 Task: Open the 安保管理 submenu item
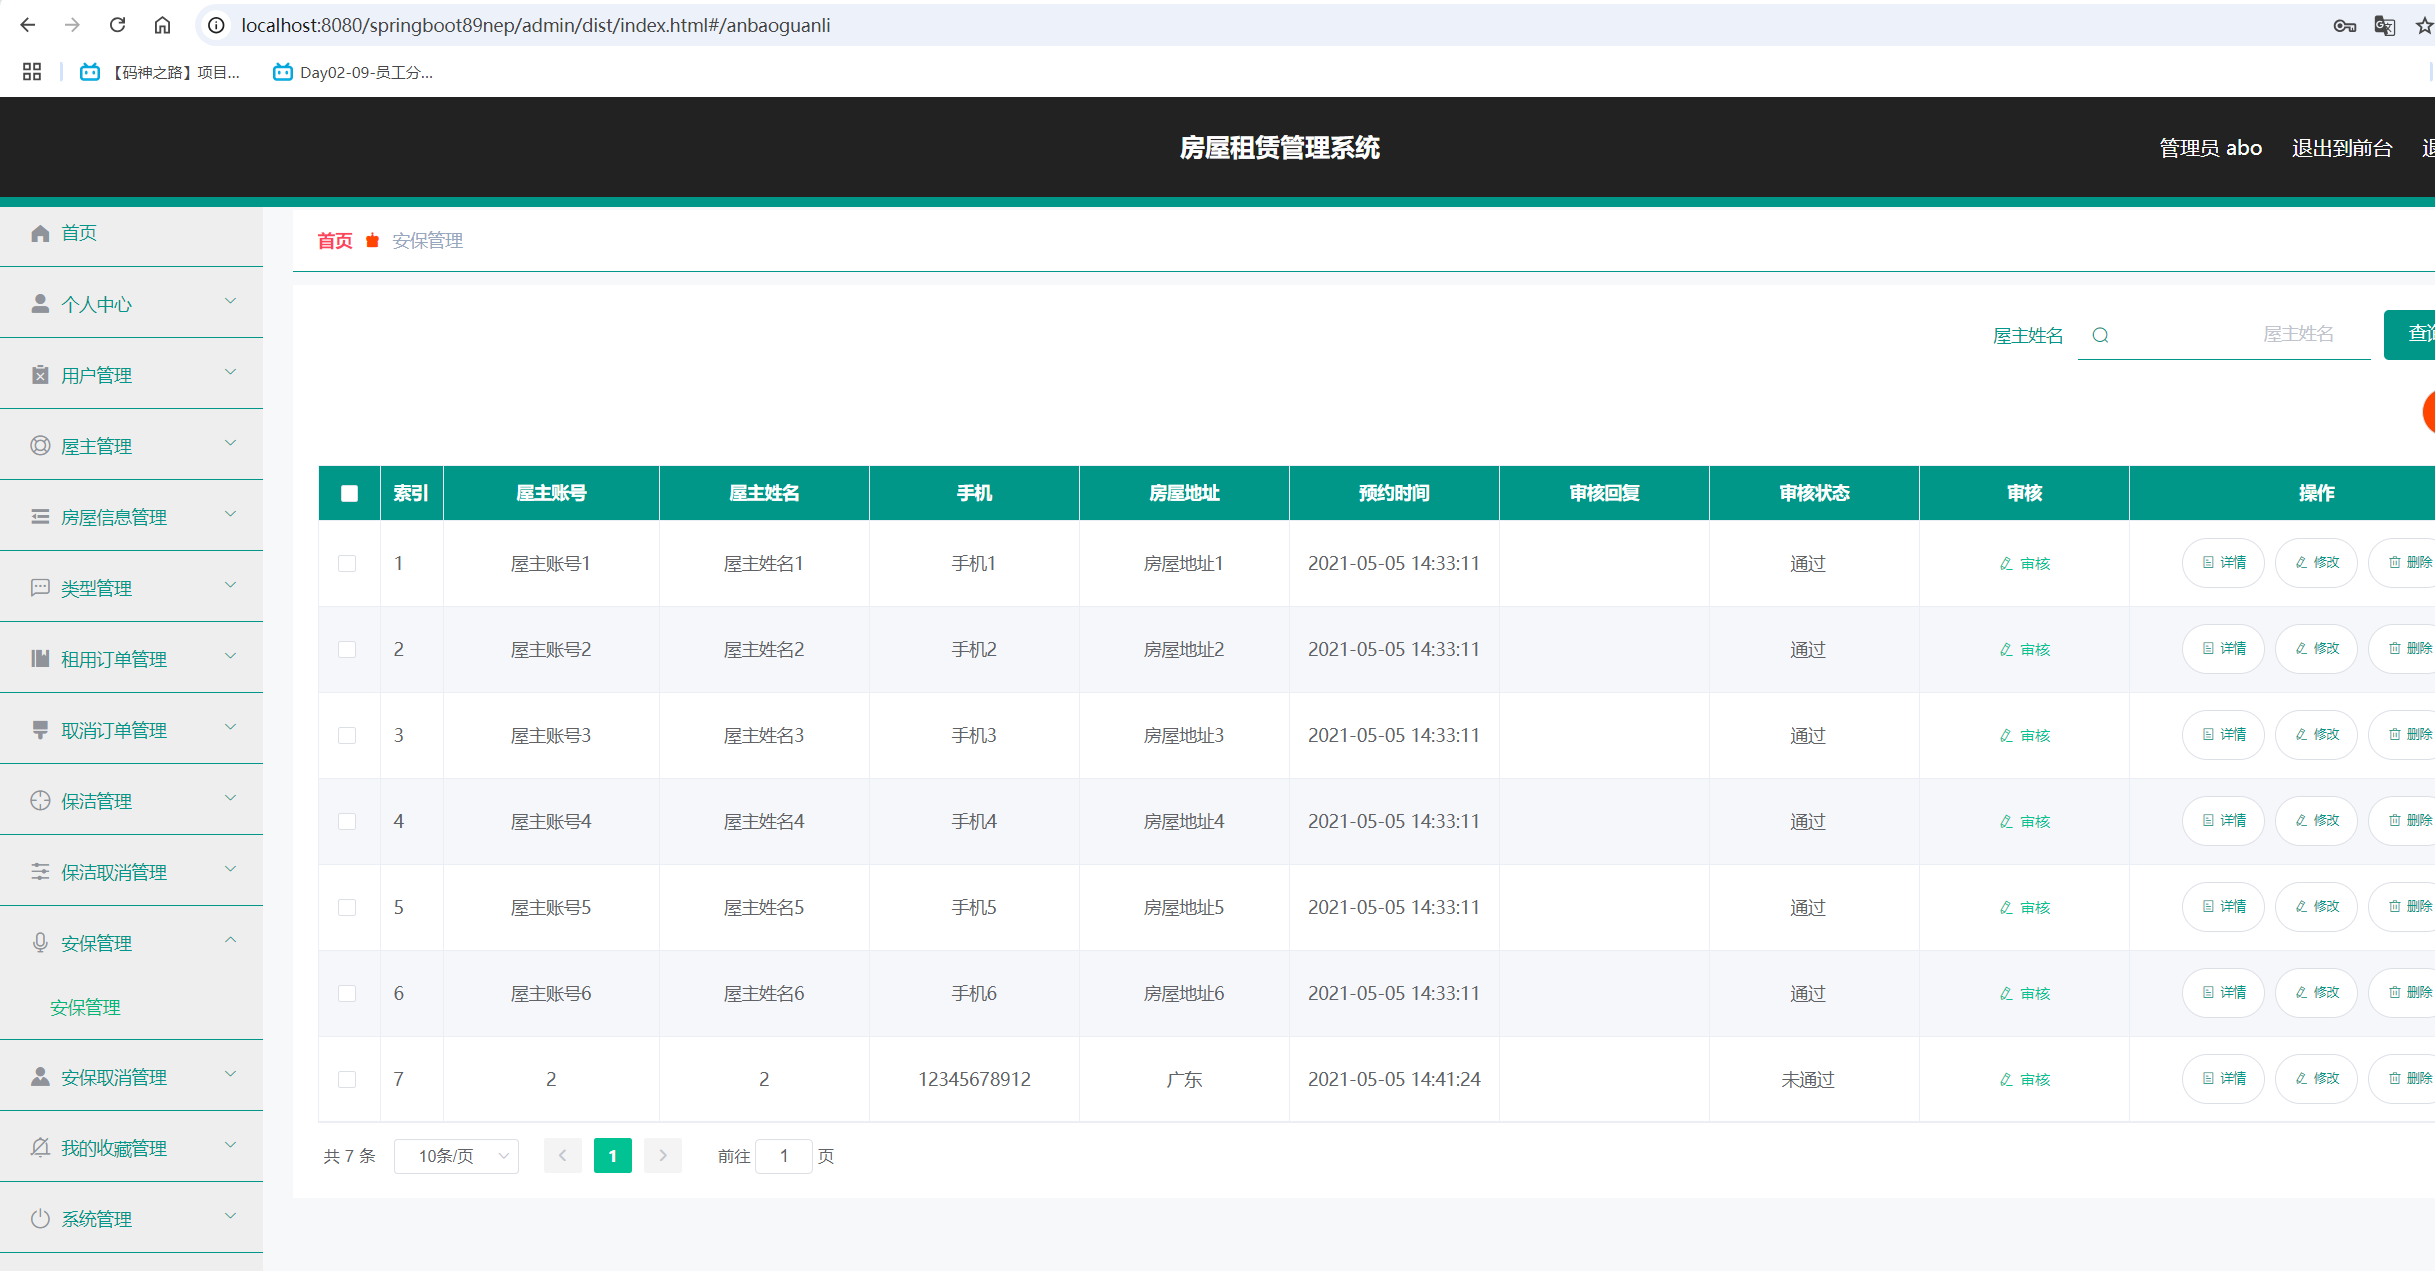tap(85, 1007)
